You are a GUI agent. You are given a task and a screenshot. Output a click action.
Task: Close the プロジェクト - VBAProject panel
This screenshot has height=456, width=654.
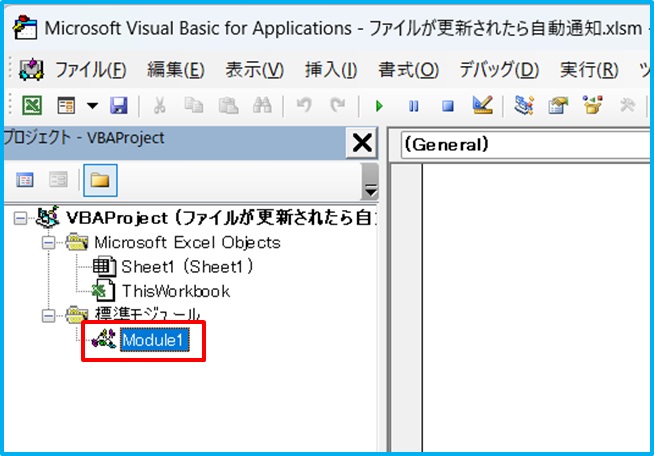pyautogui.click(x=362, y=143)
